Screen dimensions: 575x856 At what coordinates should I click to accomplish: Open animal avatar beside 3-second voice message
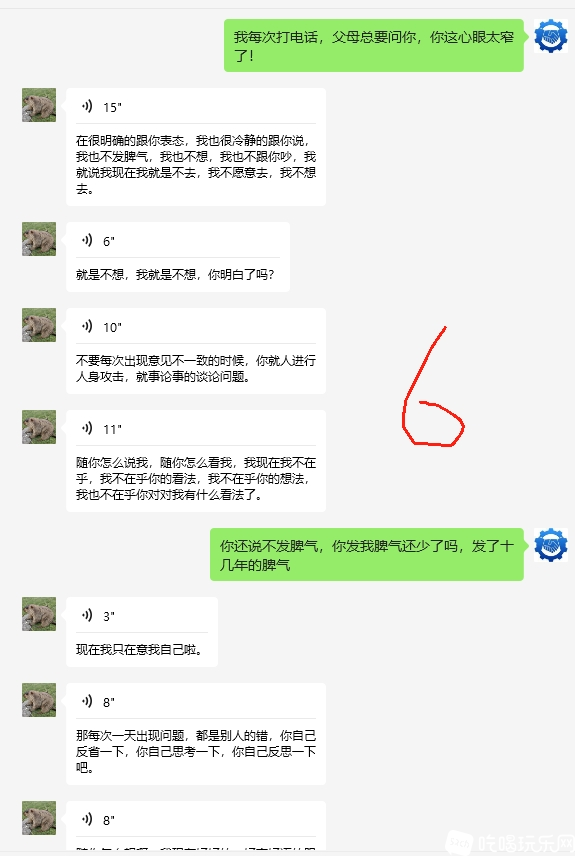[x=39, y=614]
